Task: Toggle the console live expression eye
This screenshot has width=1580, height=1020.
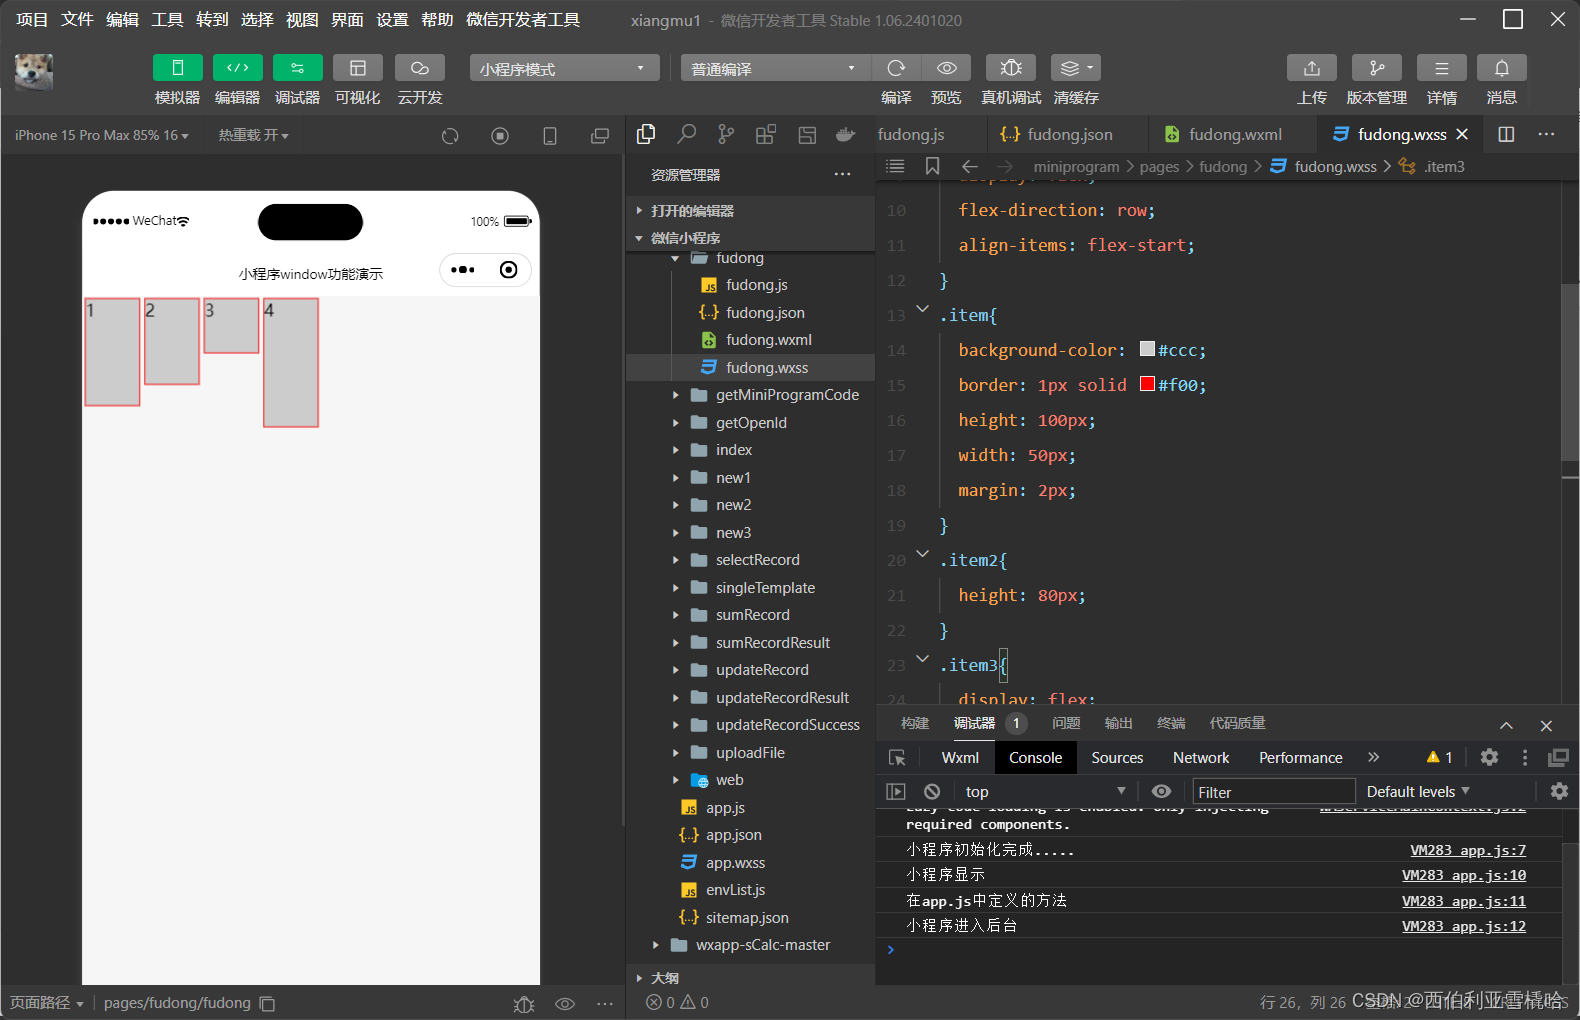Action: 1161,791
